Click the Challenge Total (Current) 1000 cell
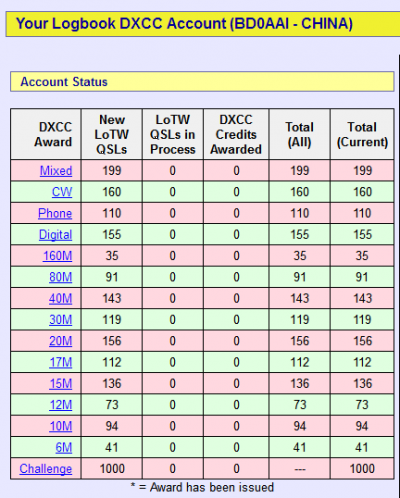400x498 pixels. pos(362,469)
